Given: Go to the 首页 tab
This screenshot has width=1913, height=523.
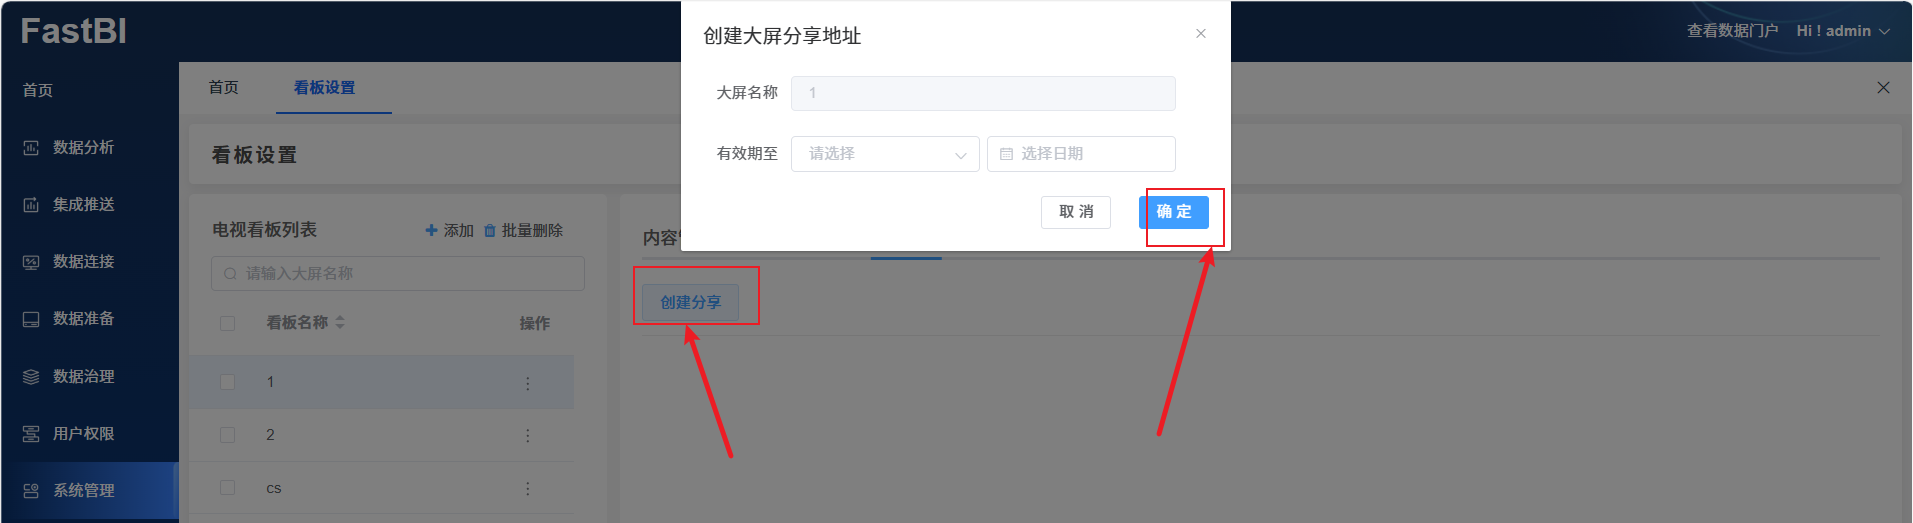Looking at the screenshot, I should [223, 88].
